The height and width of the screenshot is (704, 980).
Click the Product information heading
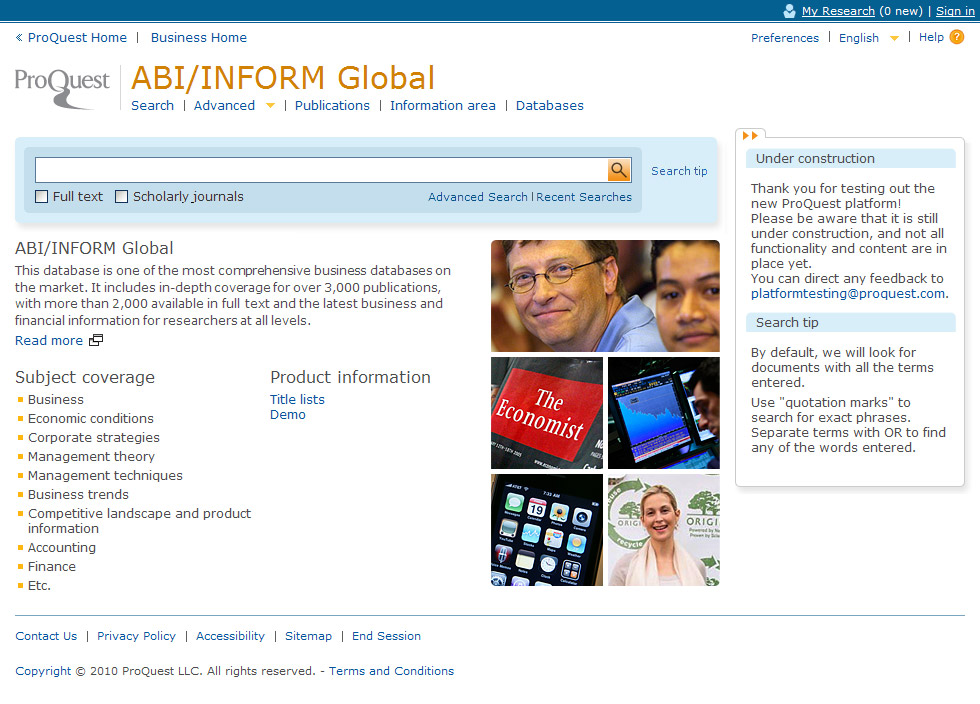(350, 377)
